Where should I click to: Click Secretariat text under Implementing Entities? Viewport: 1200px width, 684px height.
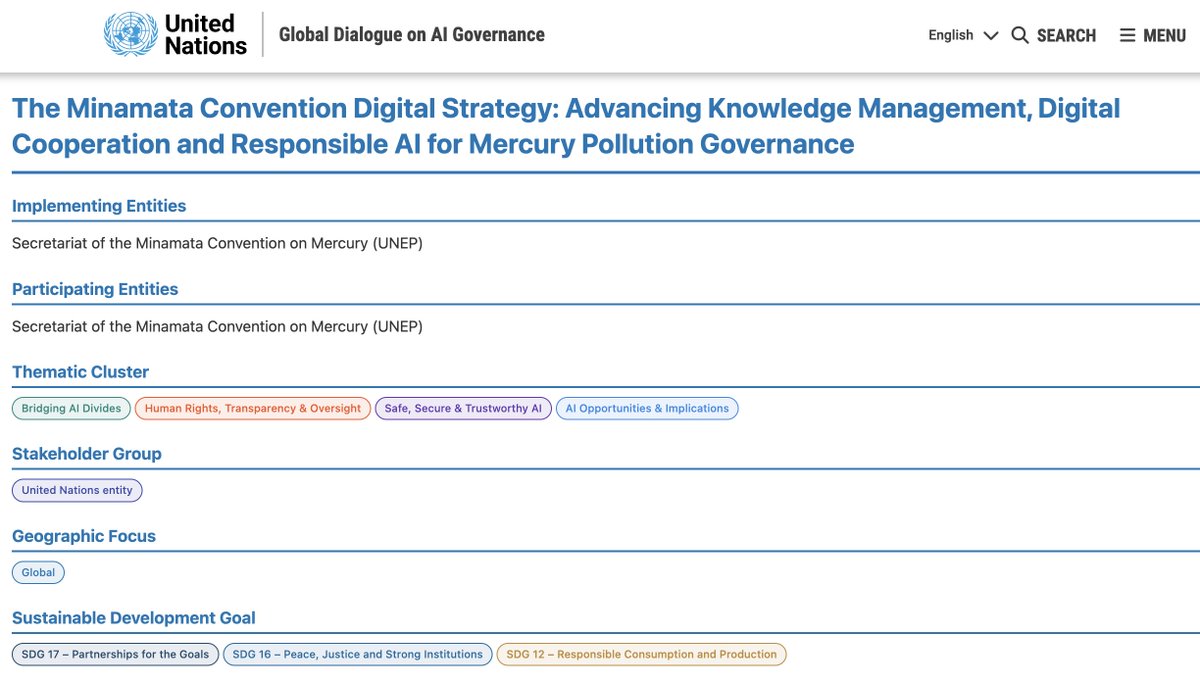point(217,243)
